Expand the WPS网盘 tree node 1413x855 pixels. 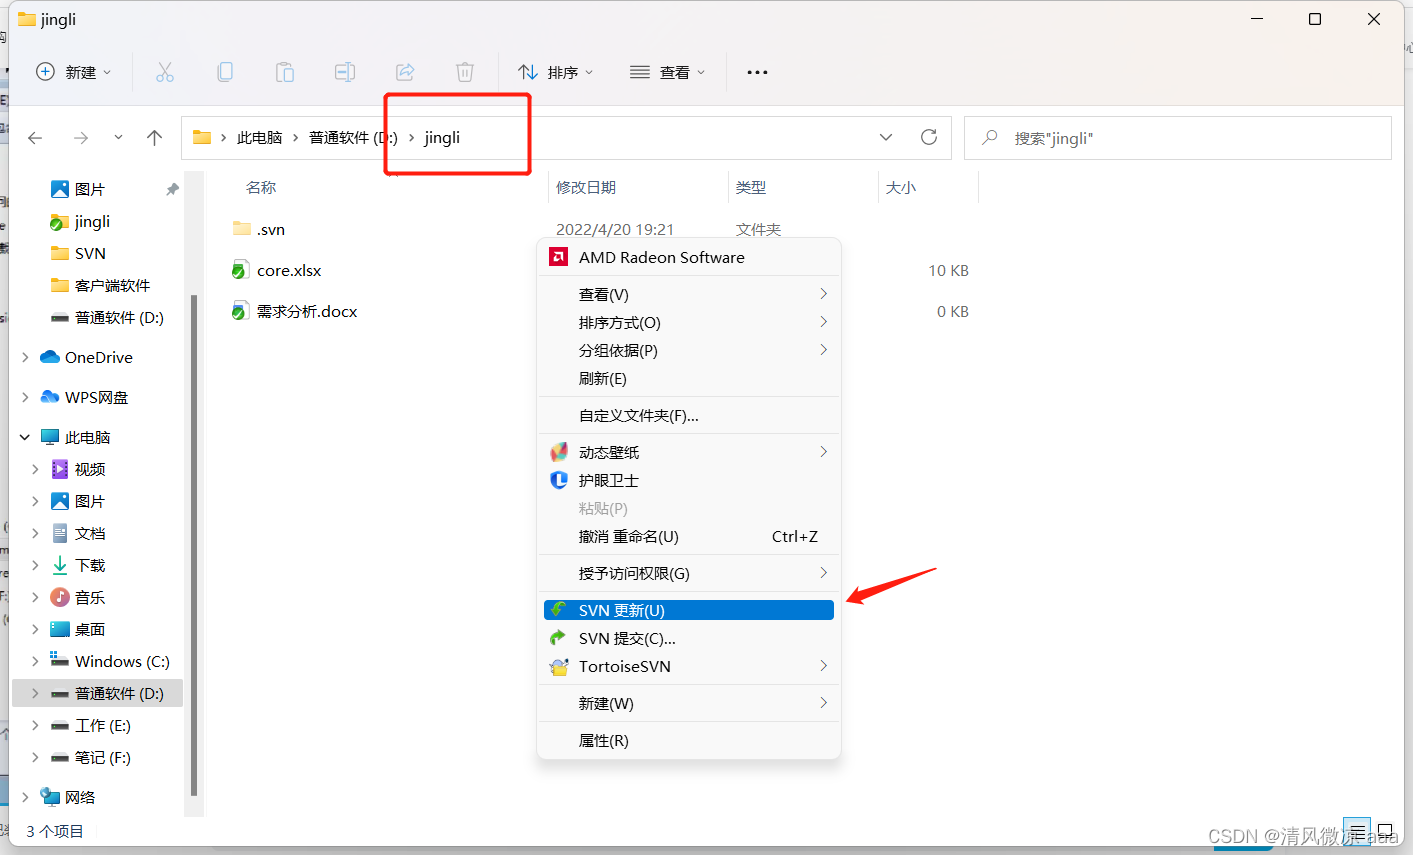point(25,397)
